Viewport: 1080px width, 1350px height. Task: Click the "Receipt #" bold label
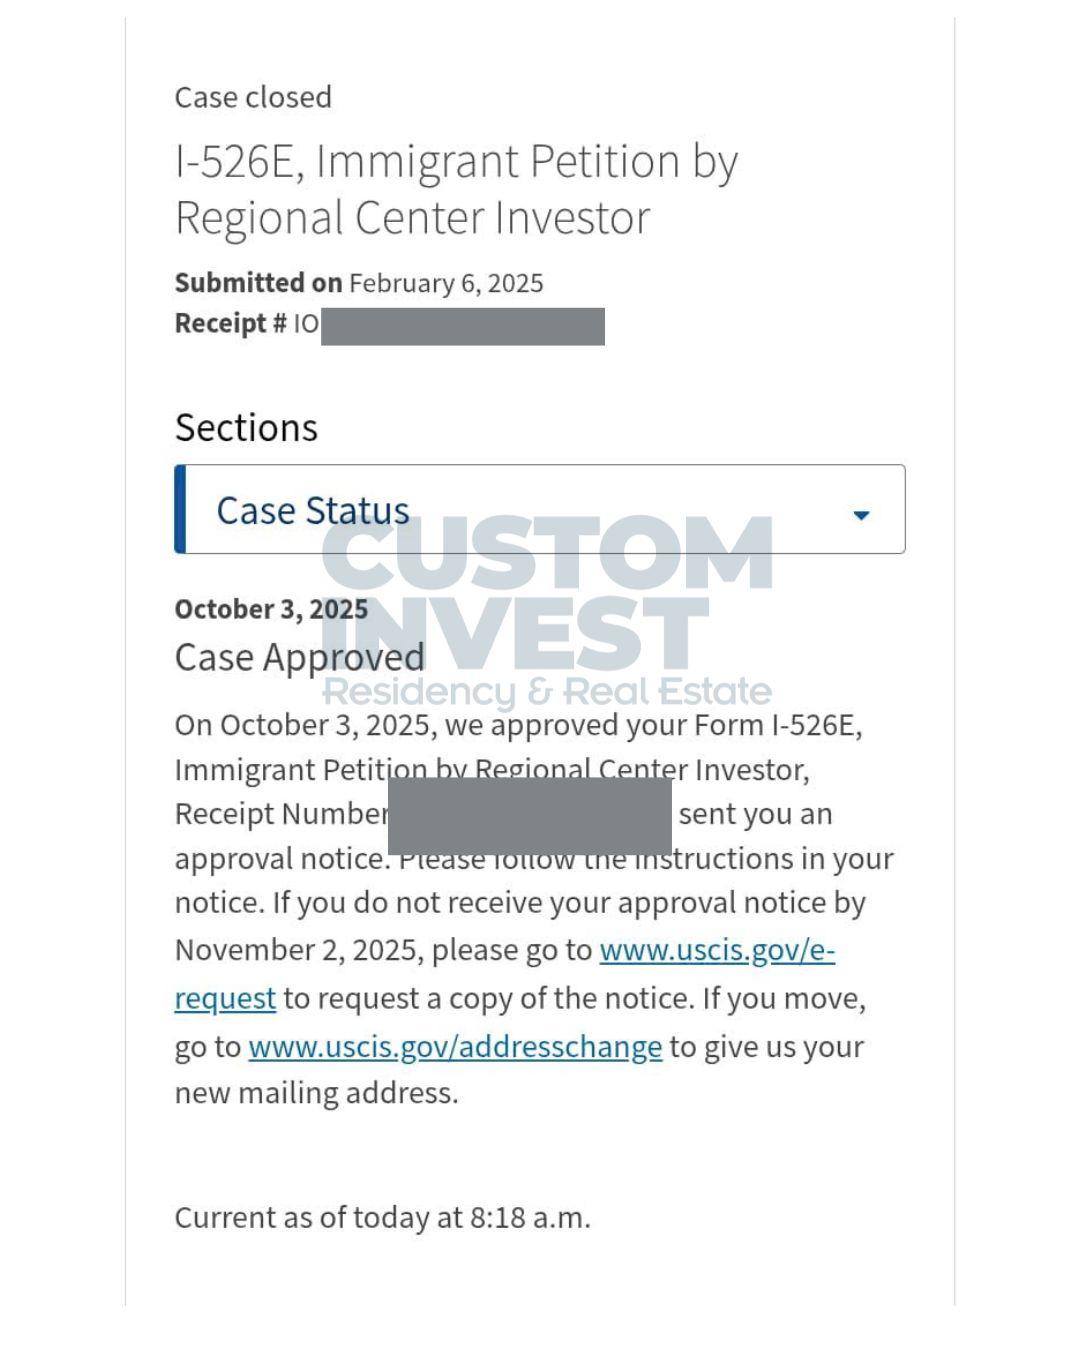pos(230,324)
